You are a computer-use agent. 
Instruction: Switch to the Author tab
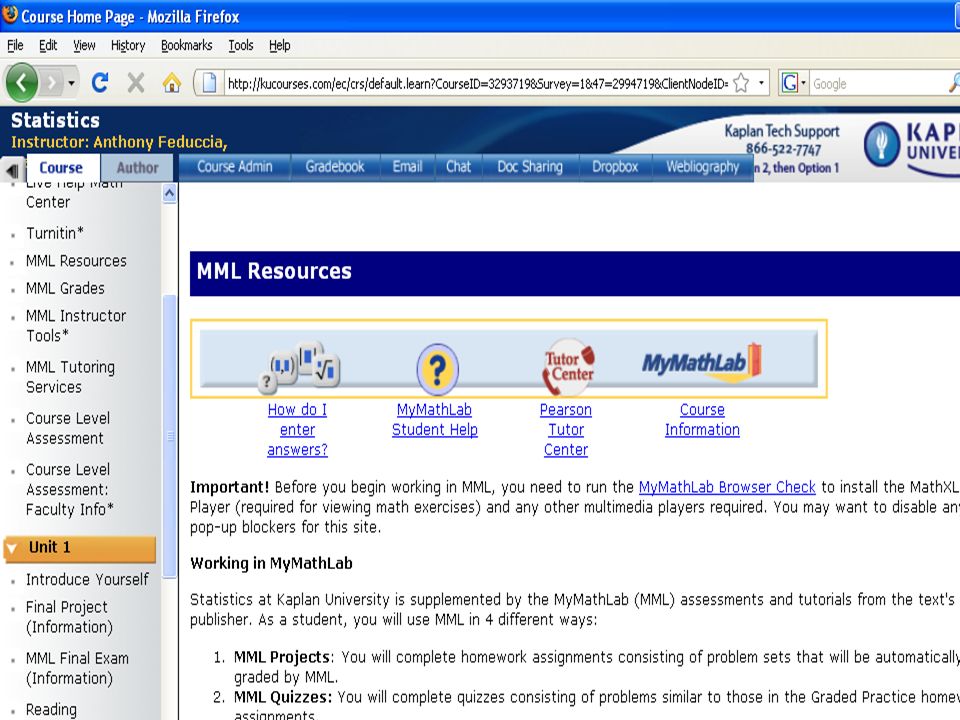(x=137, y=168)
